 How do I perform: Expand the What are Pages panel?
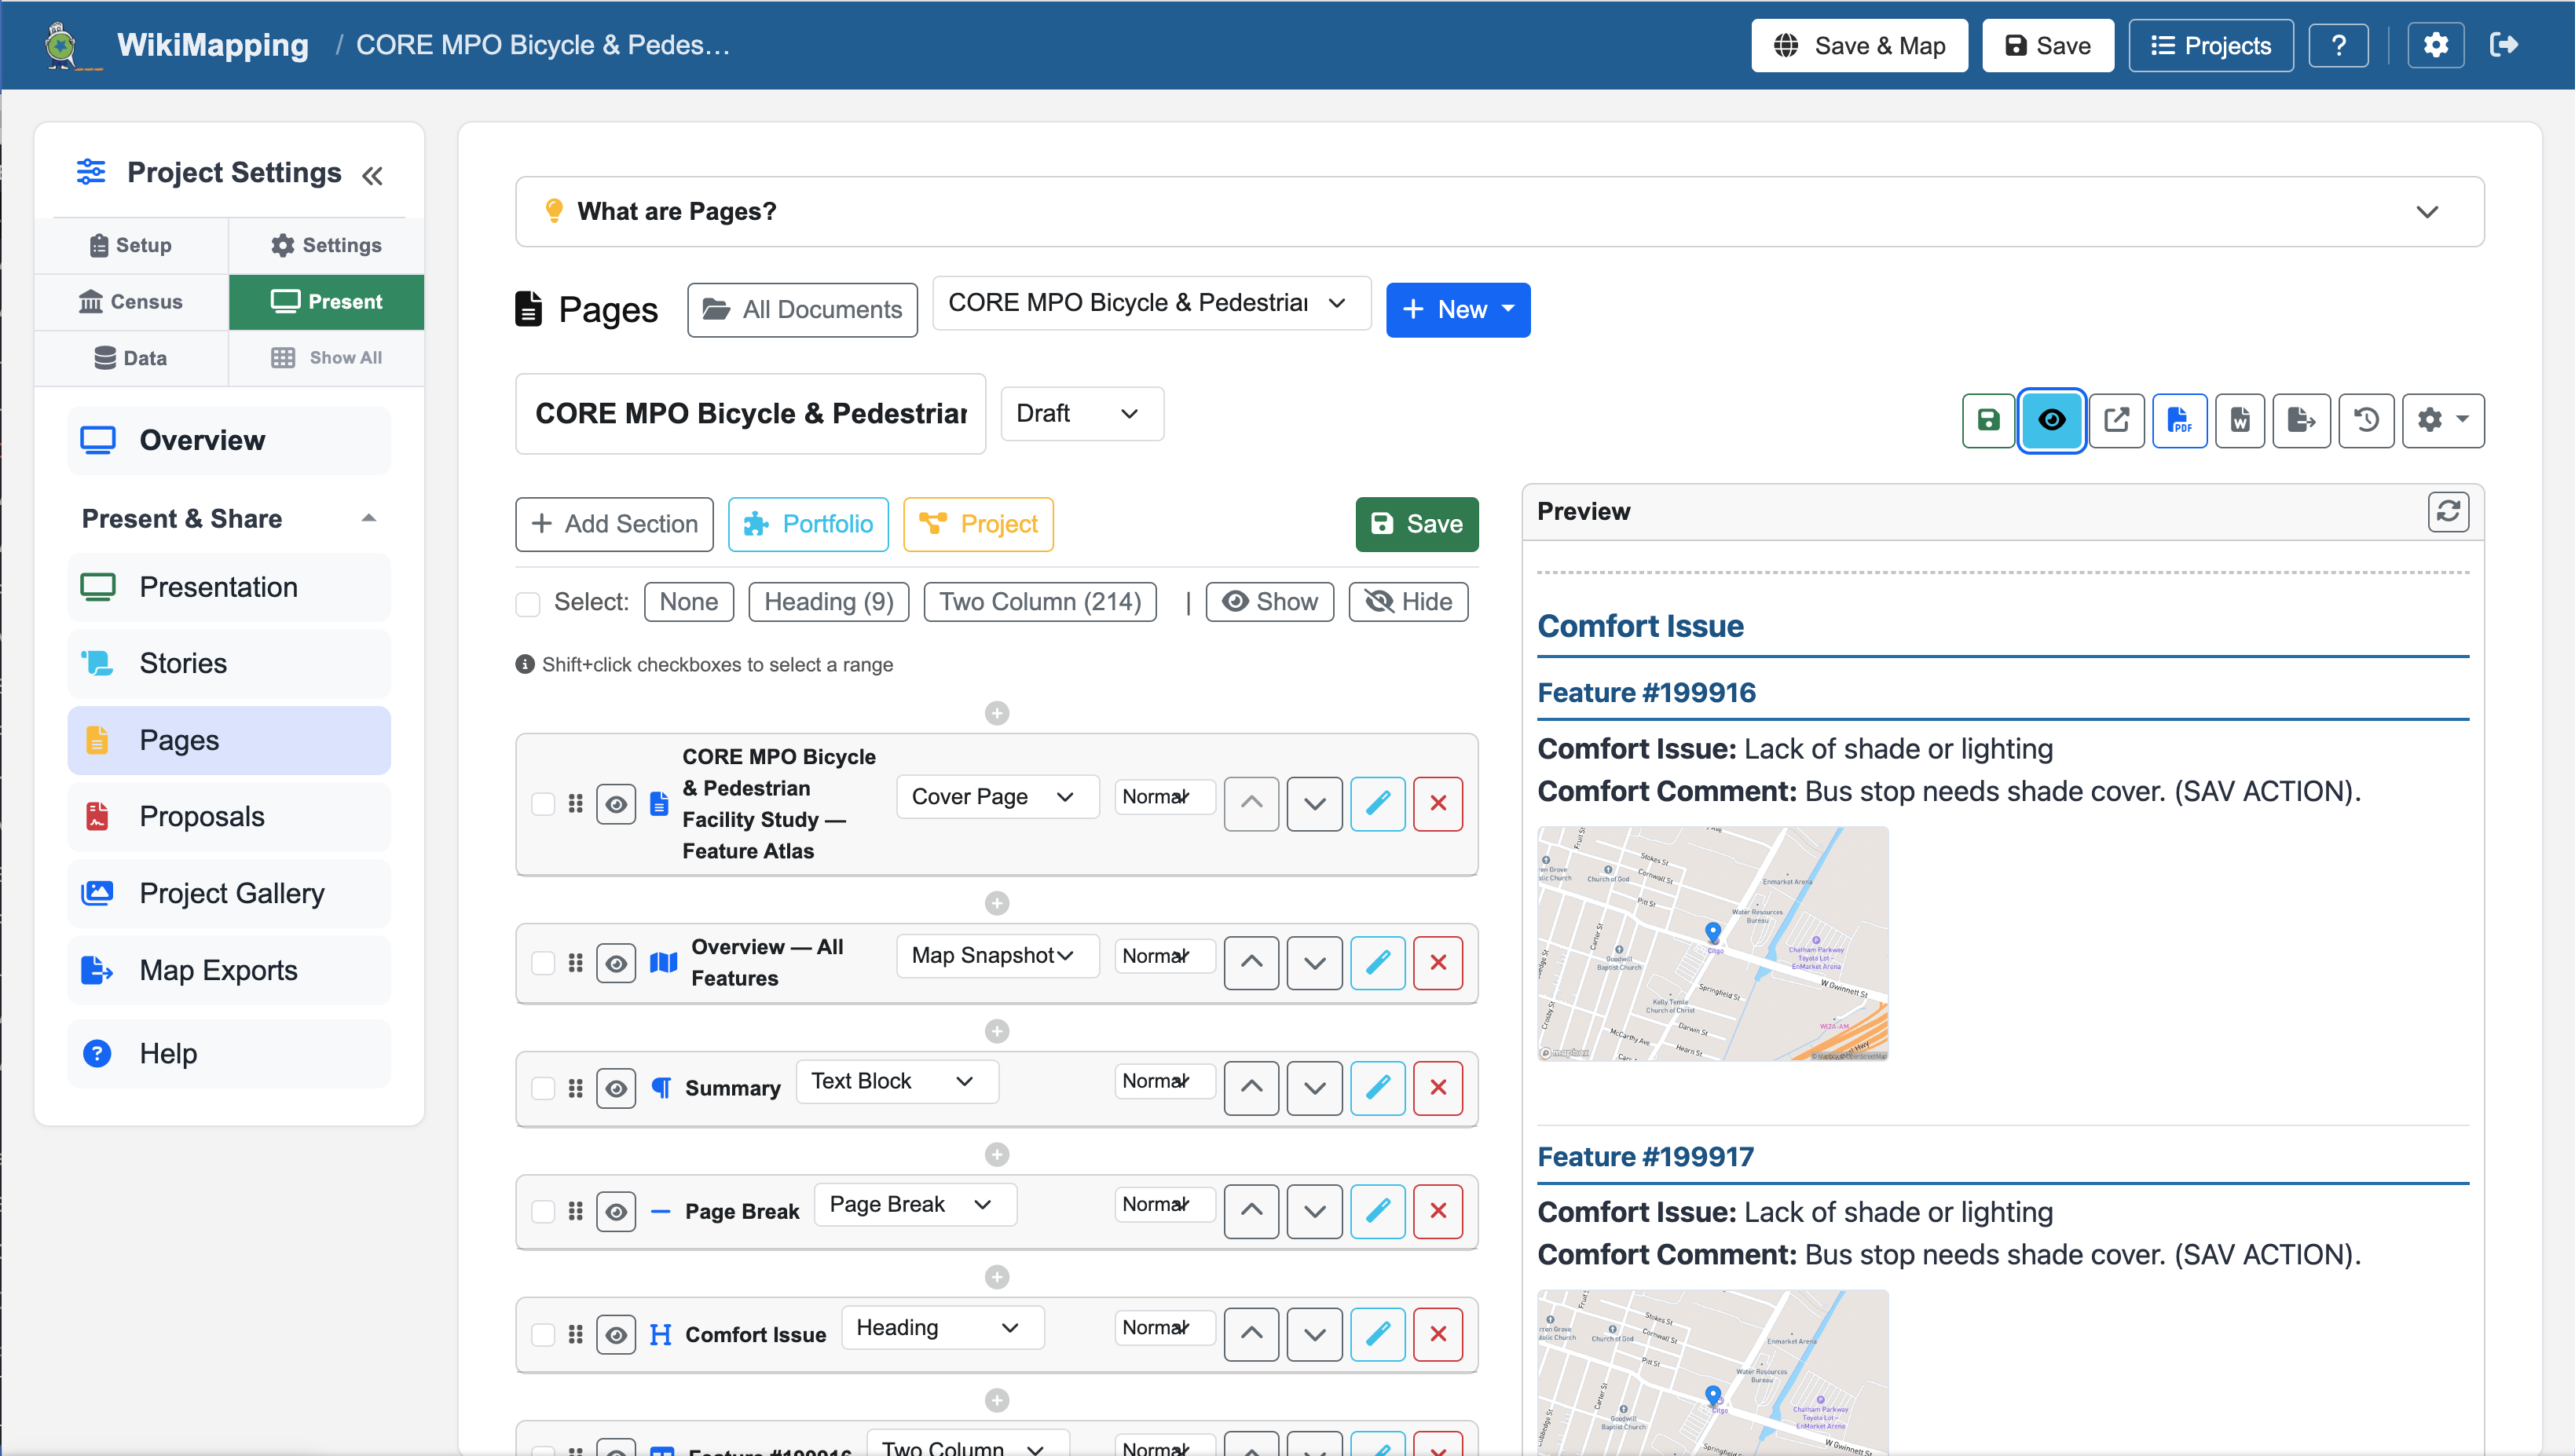tap(2427, 211)
